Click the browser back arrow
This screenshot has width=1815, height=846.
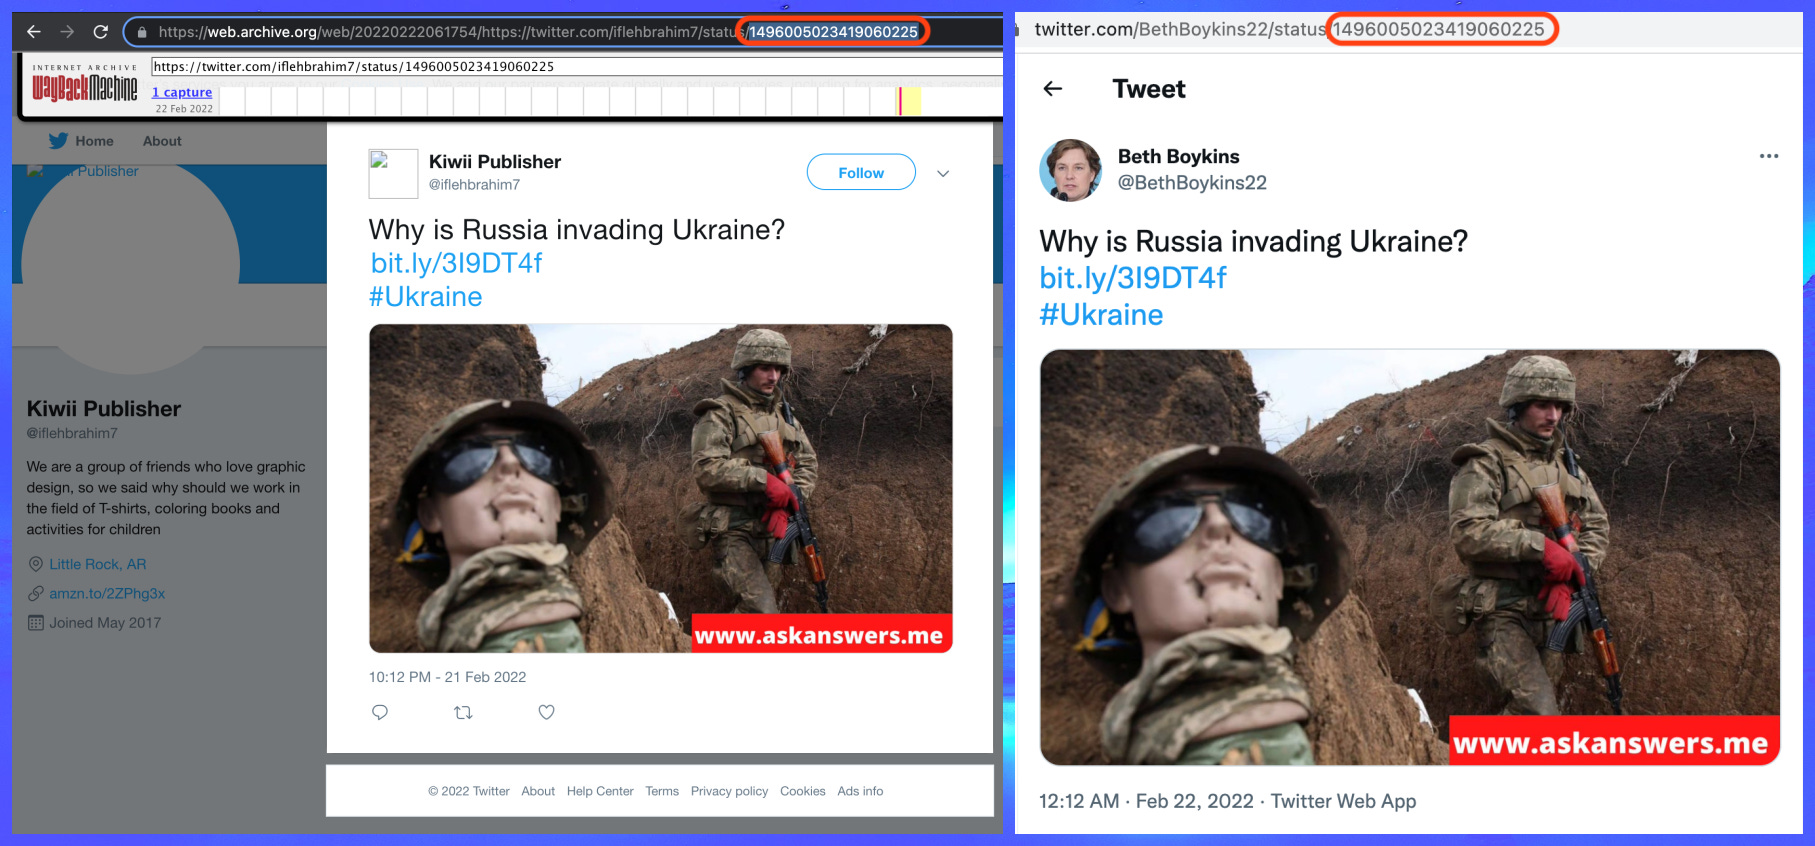click(x=33, y=32)
